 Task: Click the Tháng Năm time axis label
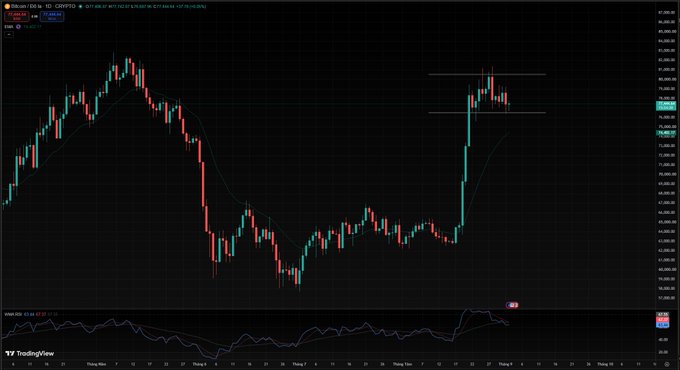tap(96, 364)
